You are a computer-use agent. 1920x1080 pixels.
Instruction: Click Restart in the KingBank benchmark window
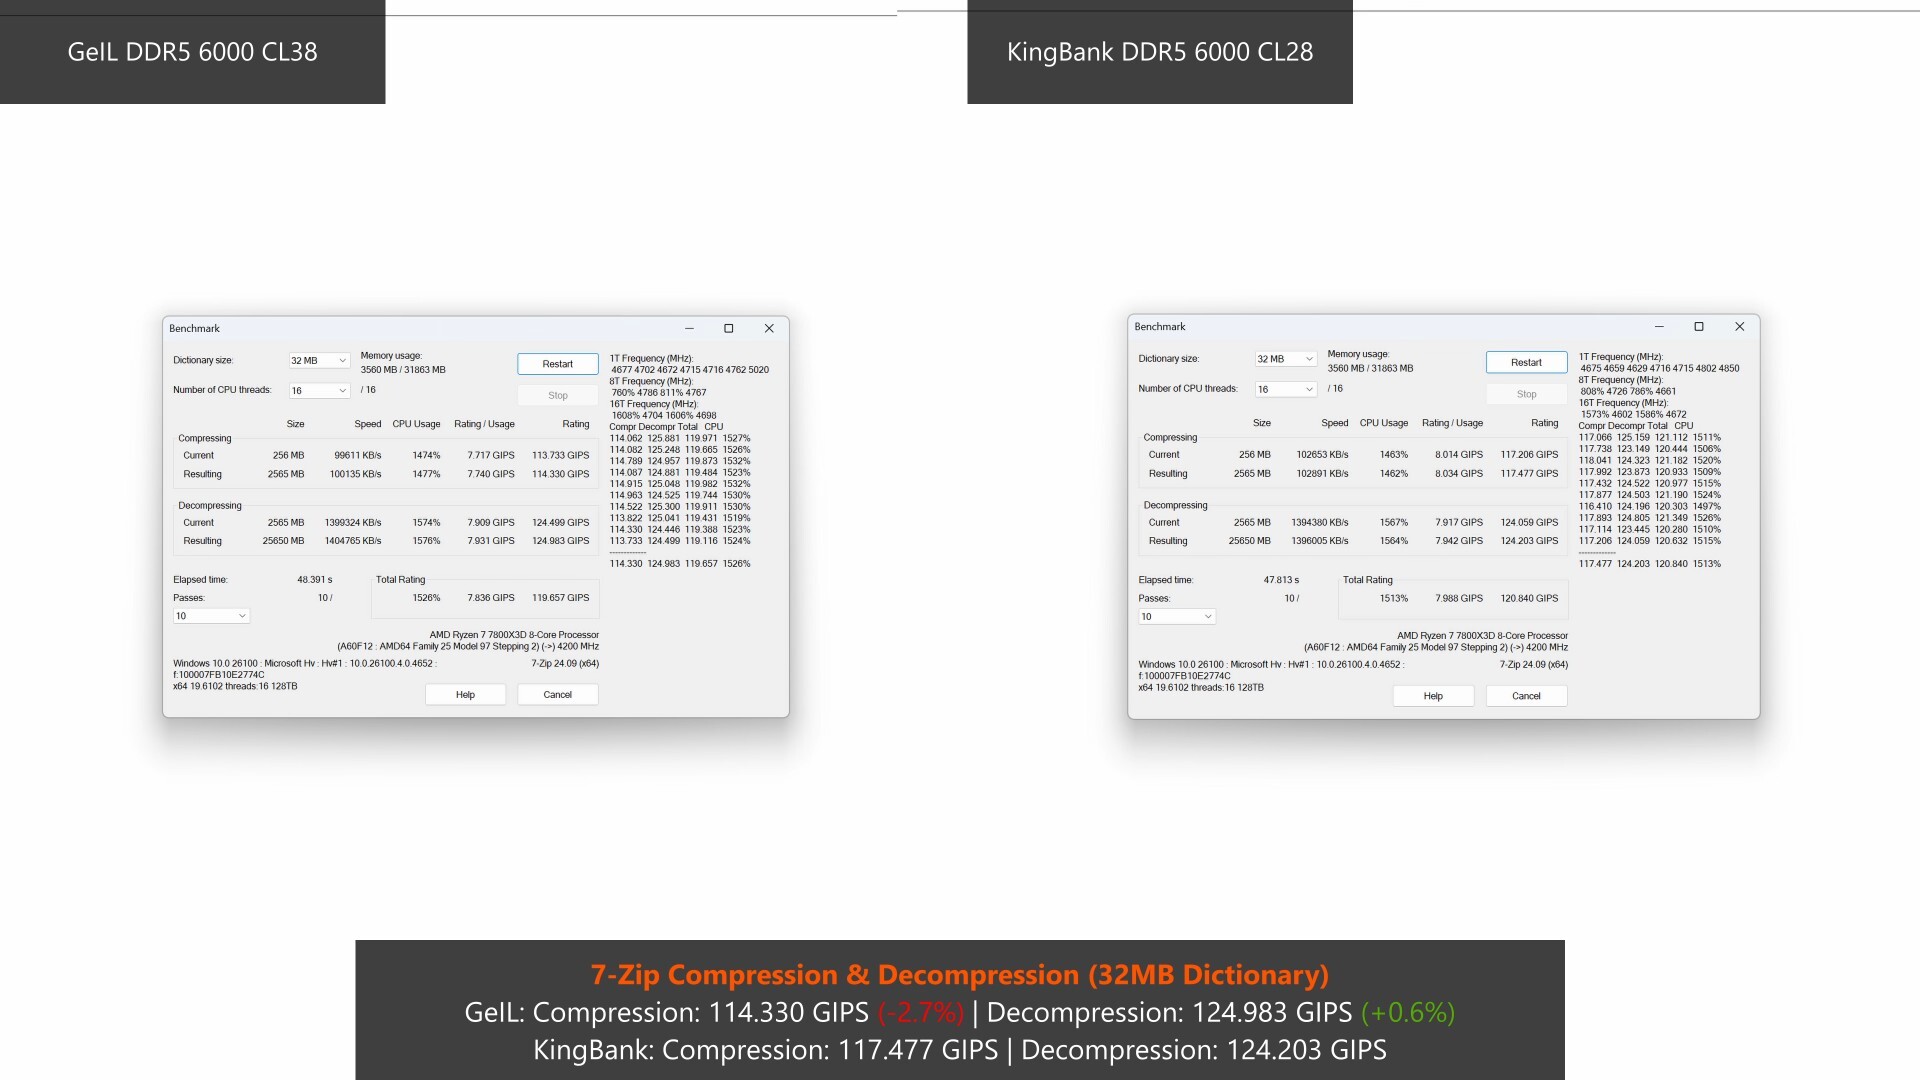point(1526,362)
